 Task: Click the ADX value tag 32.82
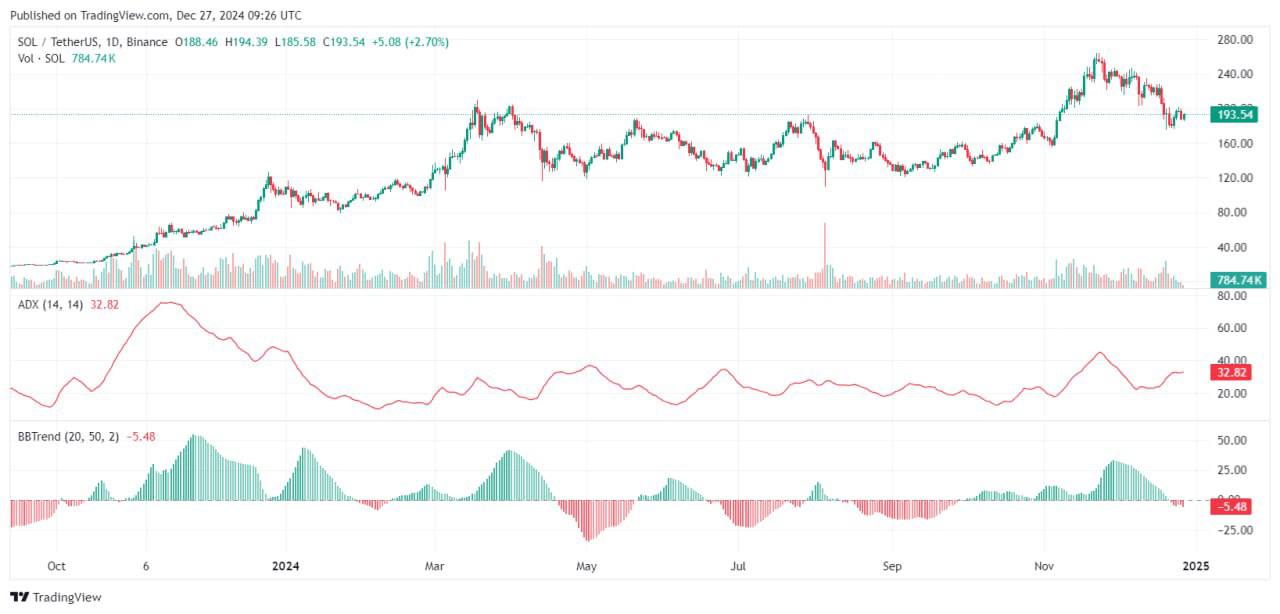pos(1233,372)
